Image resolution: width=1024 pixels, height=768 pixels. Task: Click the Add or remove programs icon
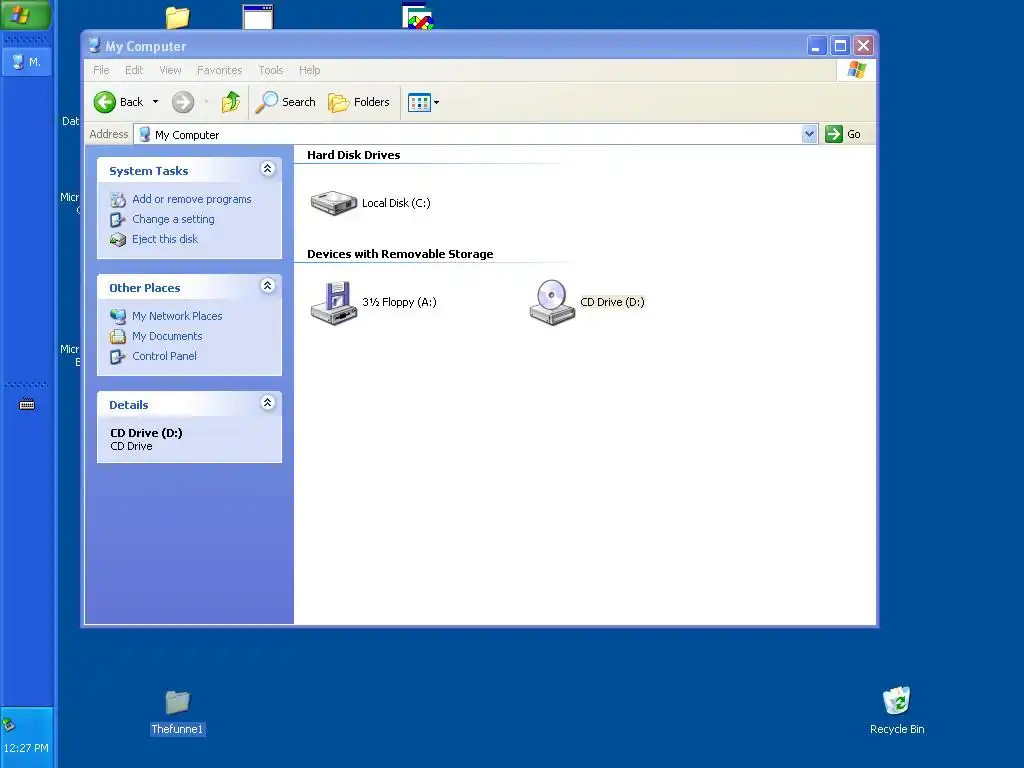[x=118, y=200]
